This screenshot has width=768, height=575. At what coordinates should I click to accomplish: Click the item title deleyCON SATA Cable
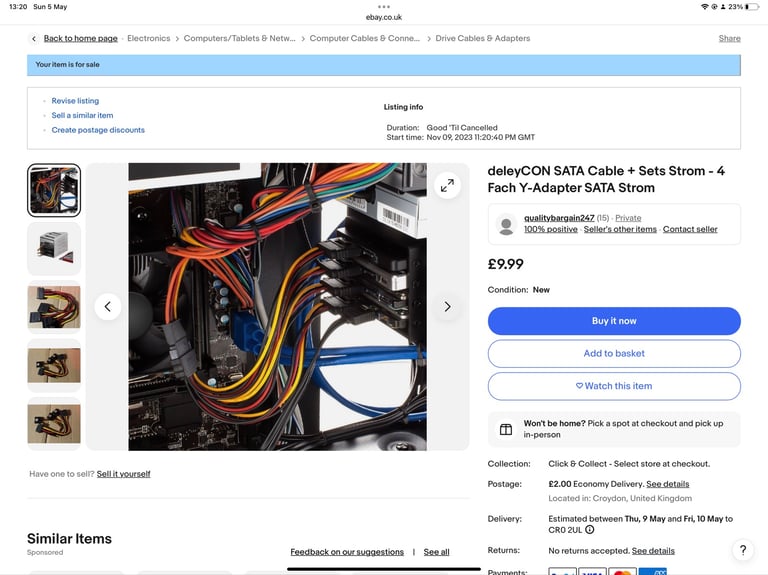point(606,179)
